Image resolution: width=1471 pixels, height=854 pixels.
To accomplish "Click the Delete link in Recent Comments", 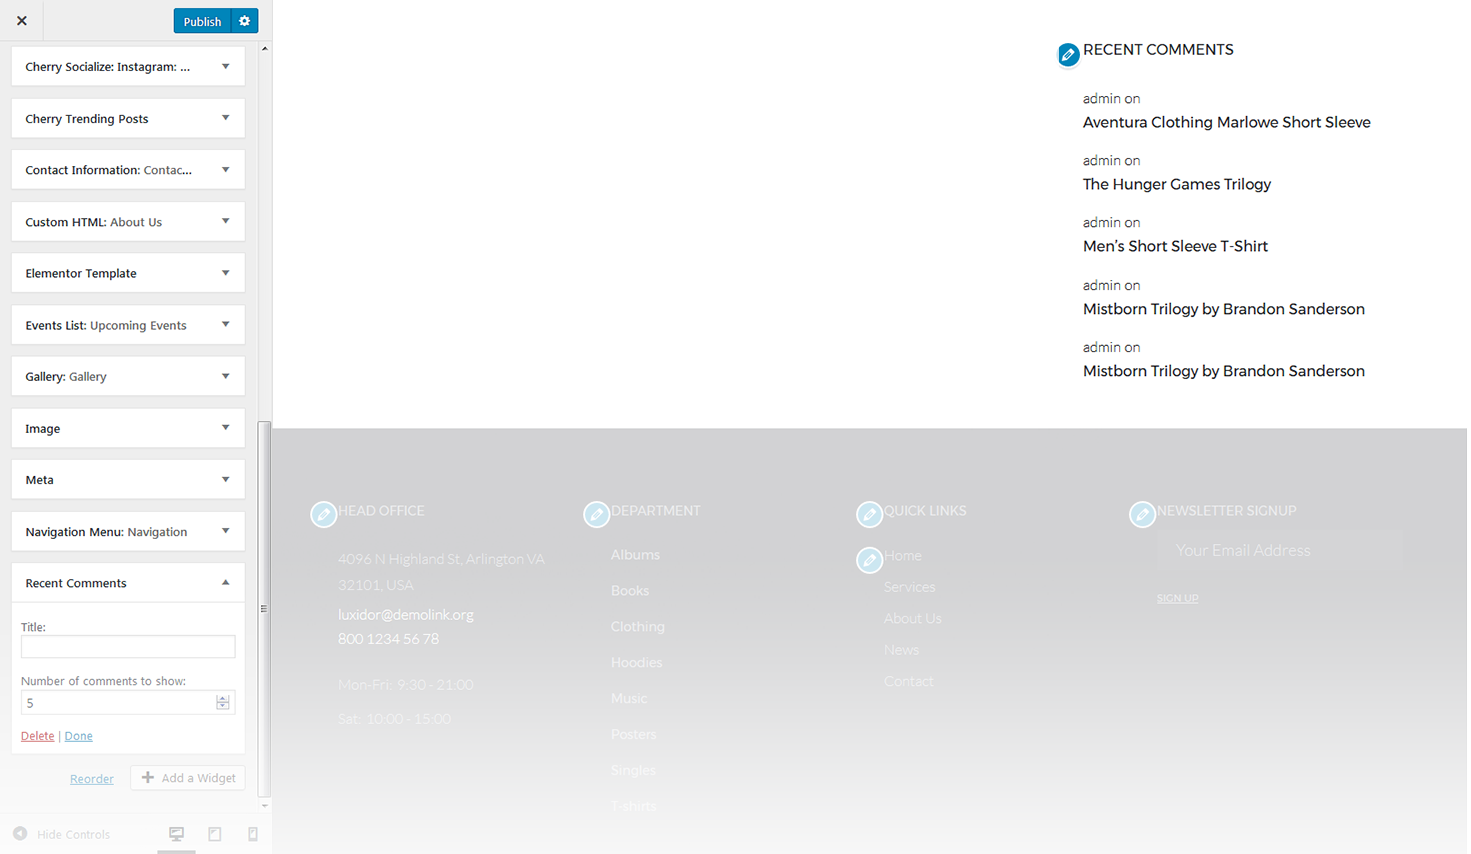I will pyautogui.click(x=38, y=736).
